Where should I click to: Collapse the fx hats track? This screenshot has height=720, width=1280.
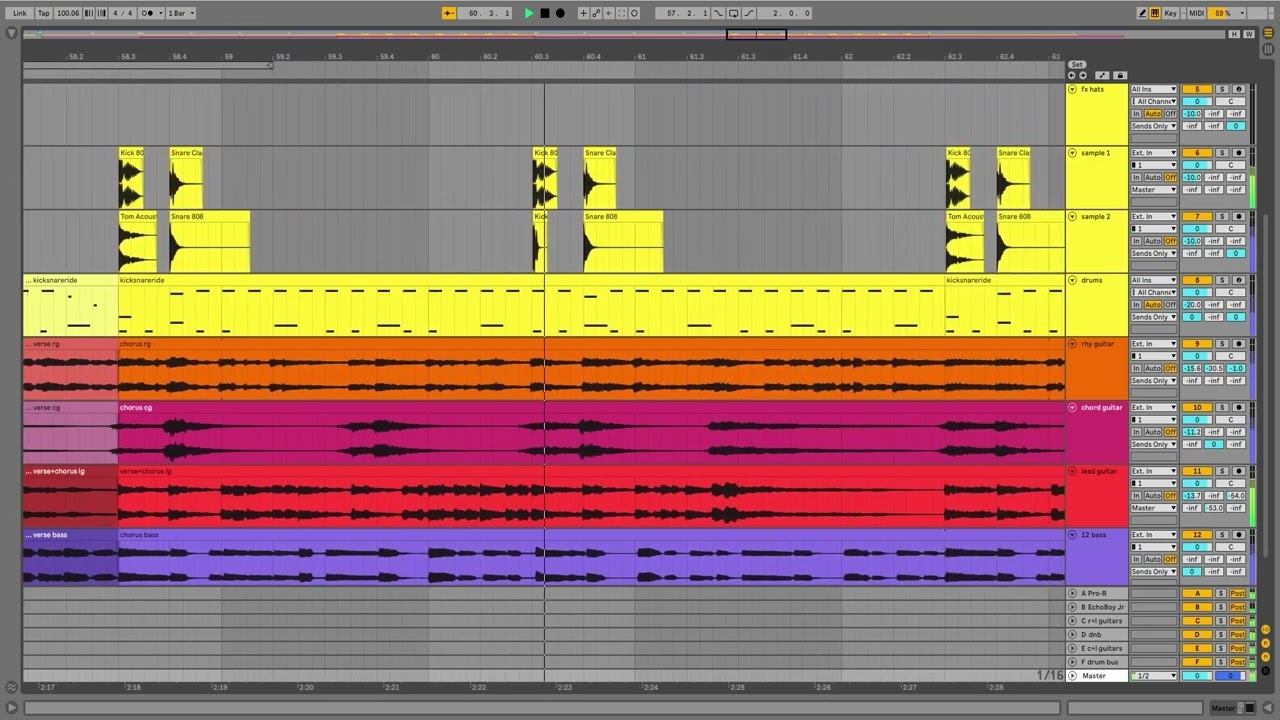(x=1072, y=89)
